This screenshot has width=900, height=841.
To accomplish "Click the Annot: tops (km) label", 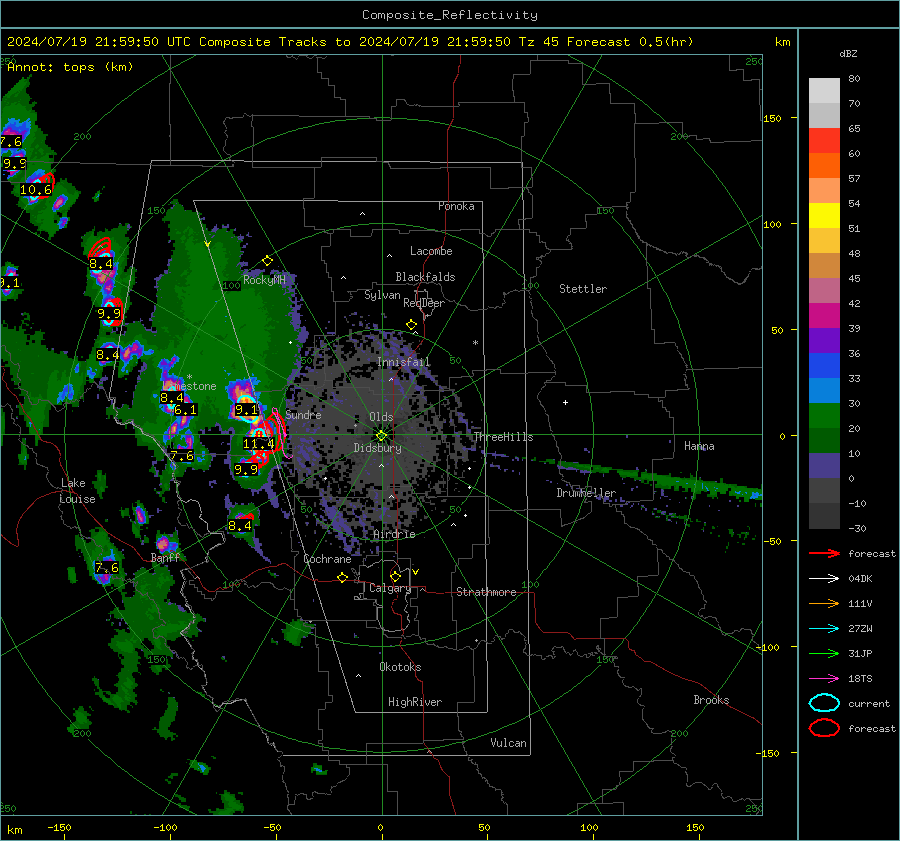I will (x=70, y=67).
